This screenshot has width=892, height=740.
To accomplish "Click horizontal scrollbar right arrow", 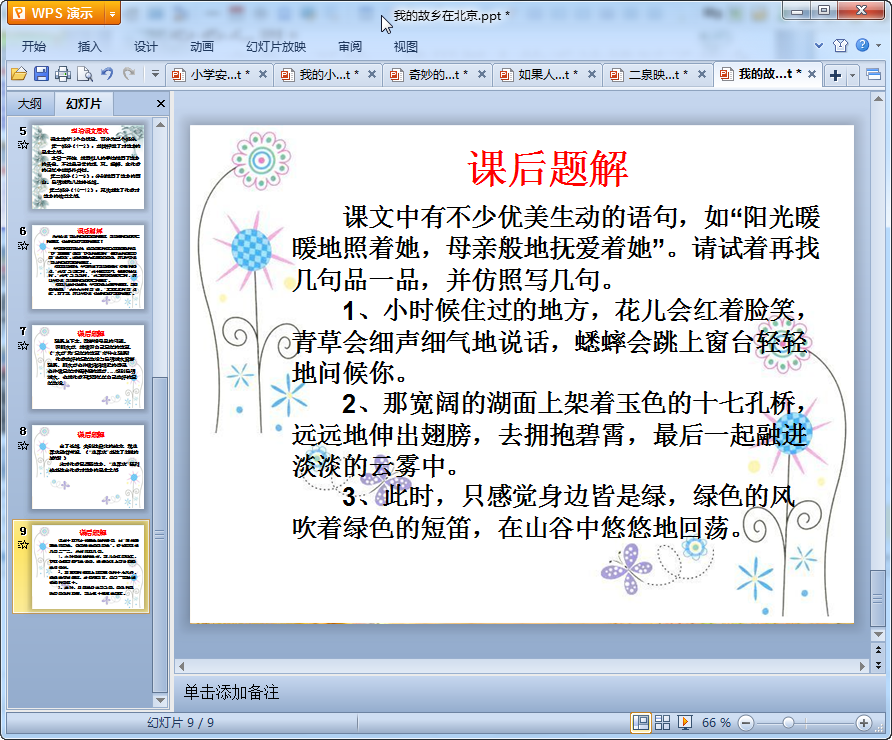I will coord(862,666).
